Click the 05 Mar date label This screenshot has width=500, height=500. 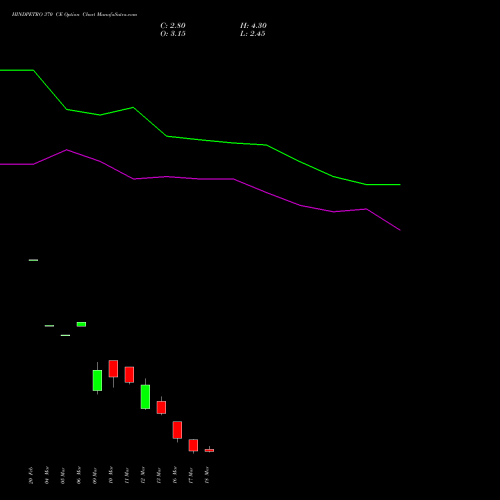pyautogui.click(x=63, y=475)
